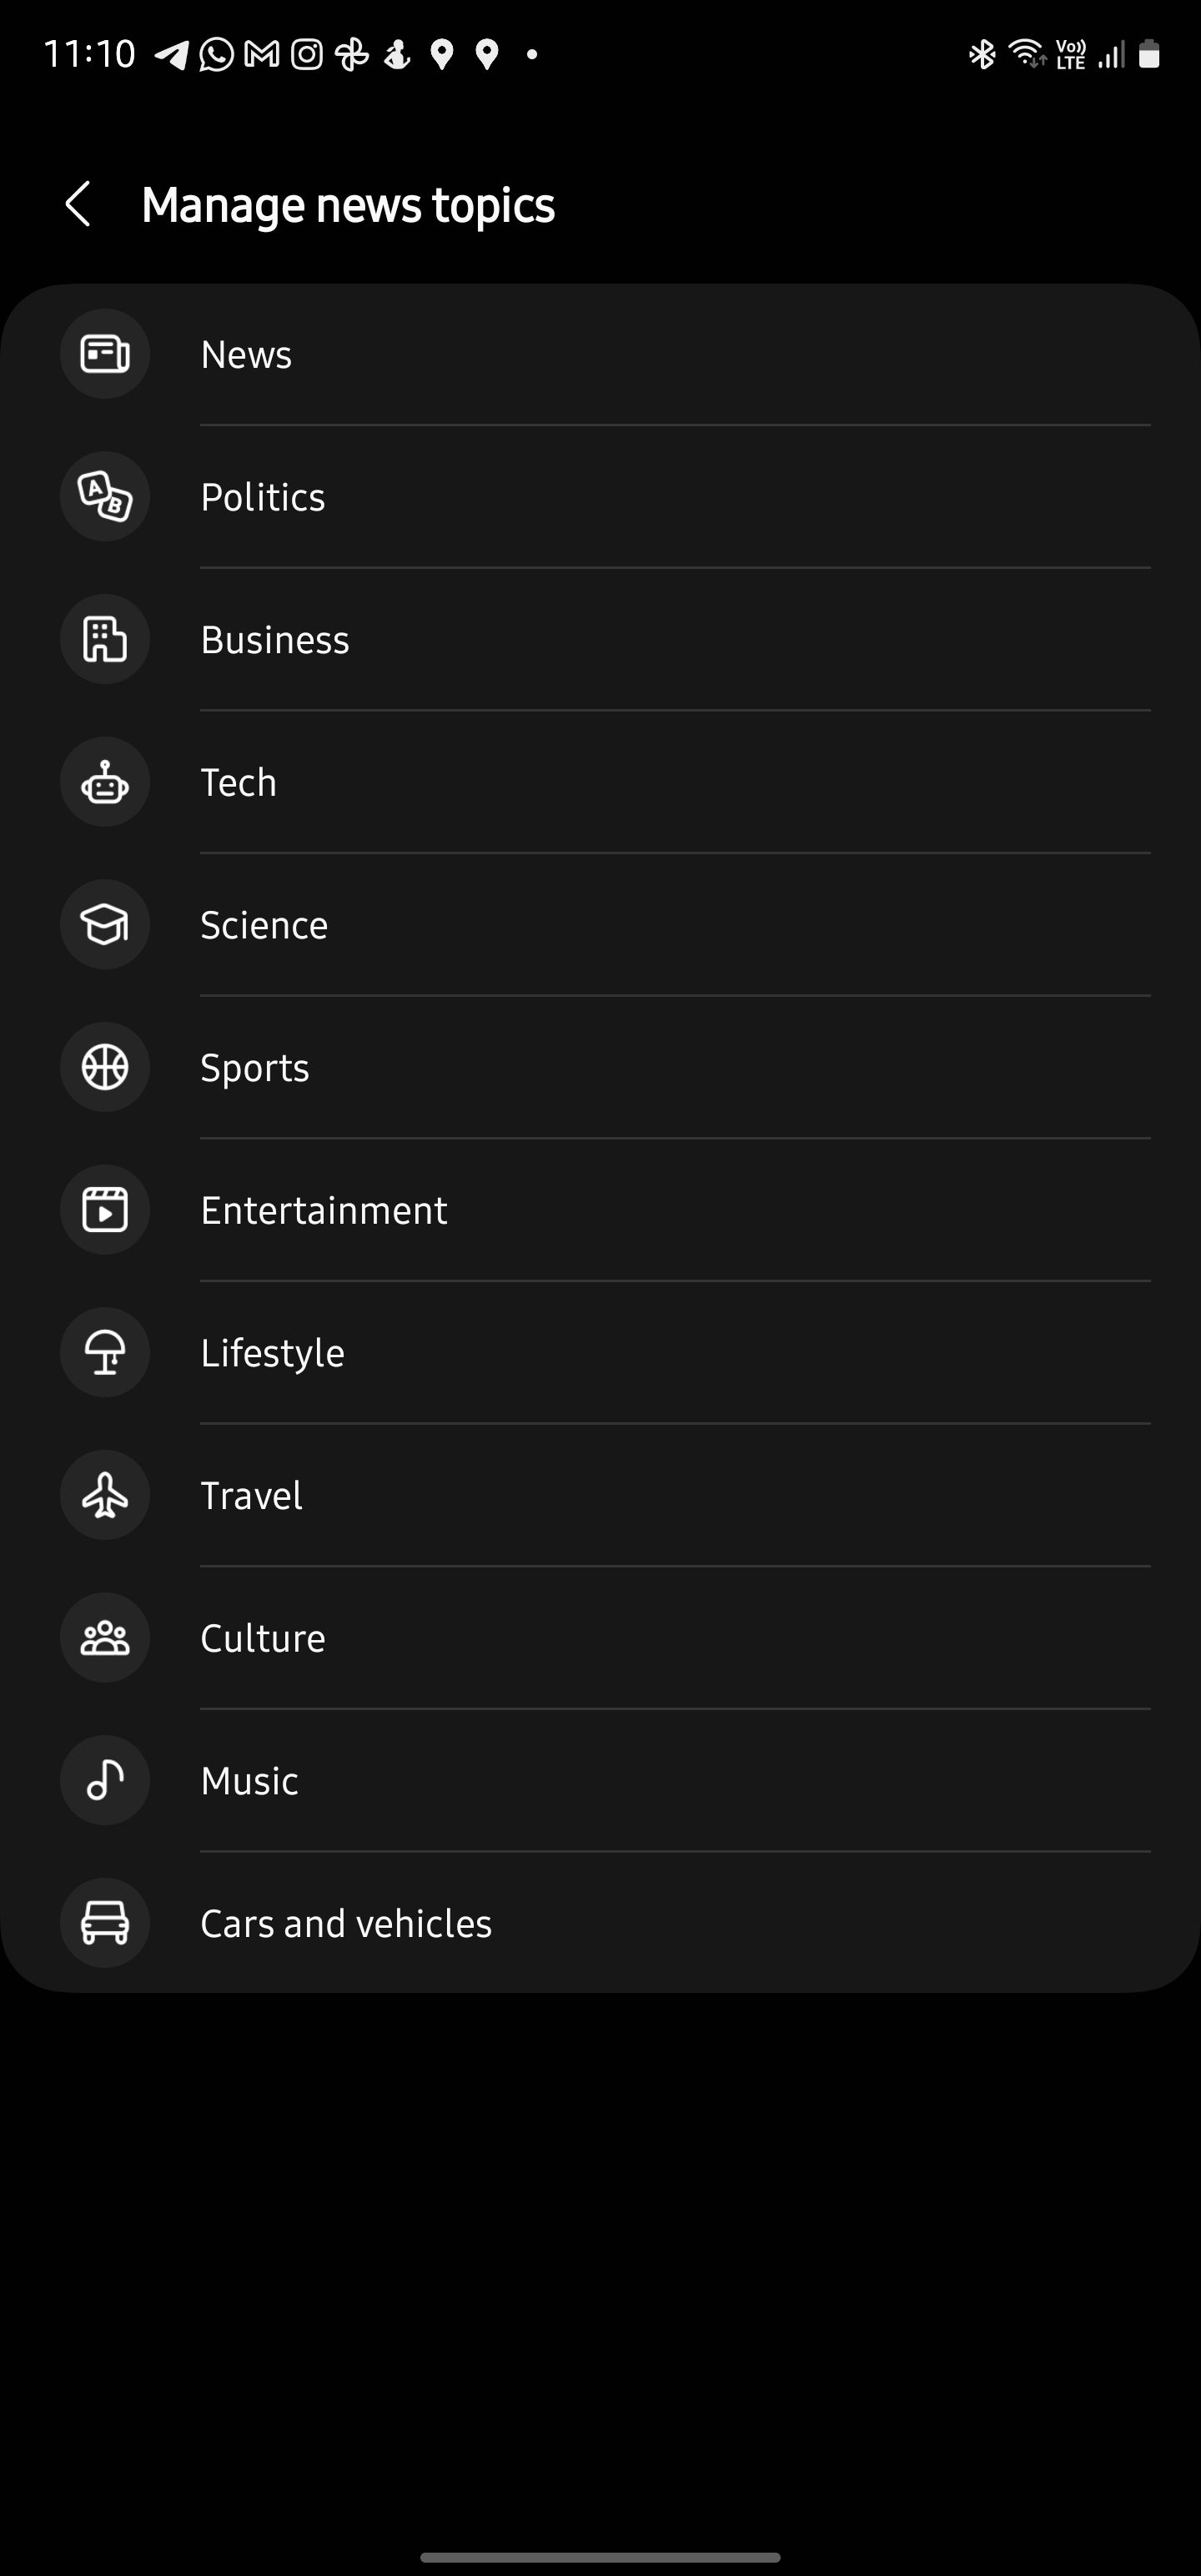Open the Entertainment topic
1201x2576 pixels.
tap(324, 1211)
